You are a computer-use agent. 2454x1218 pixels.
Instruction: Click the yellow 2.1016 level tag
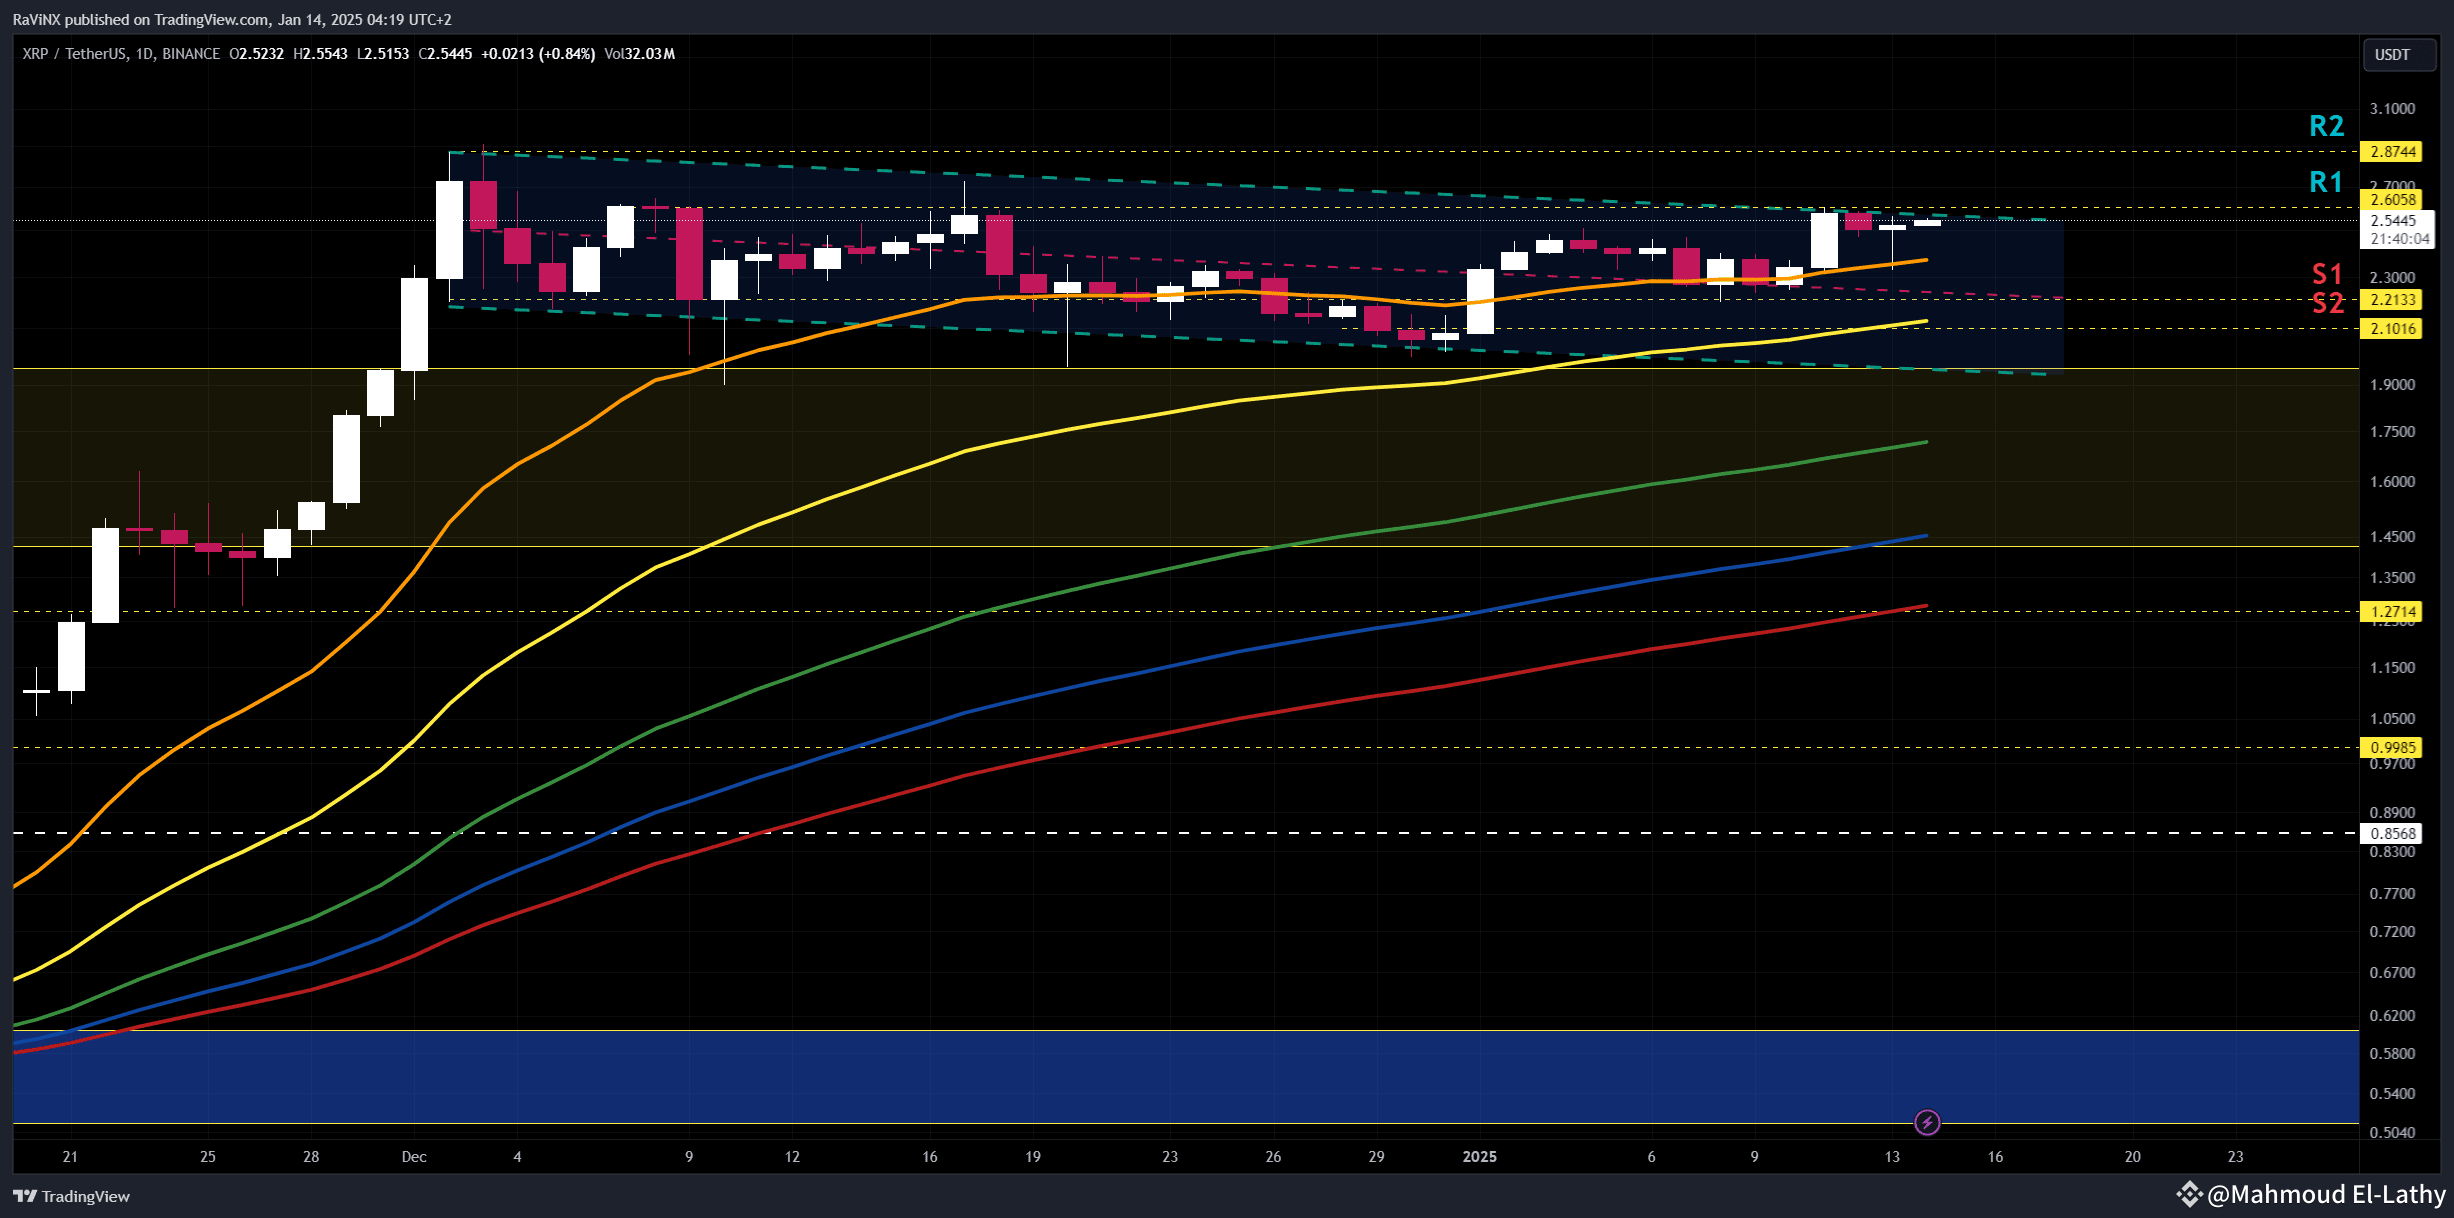tap(2395, 328)
